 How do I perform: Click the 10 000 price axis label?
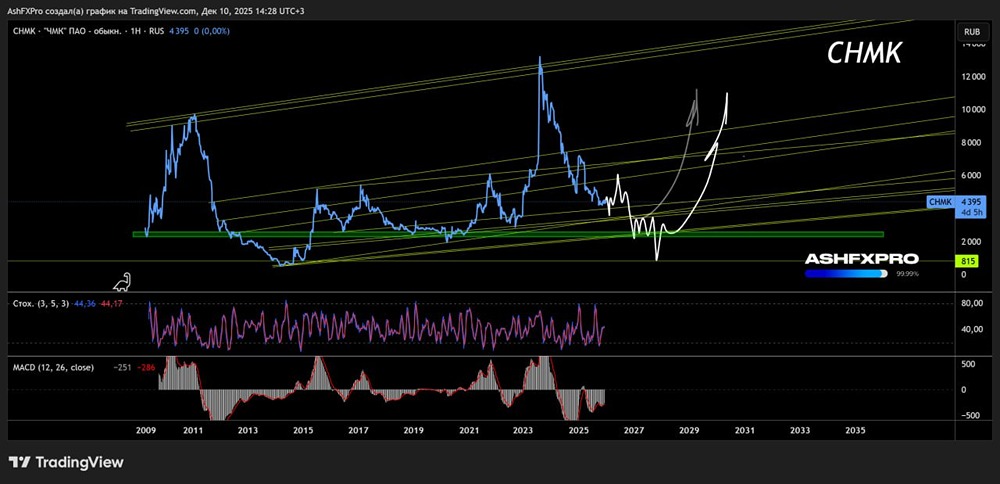tap(973, 110)
